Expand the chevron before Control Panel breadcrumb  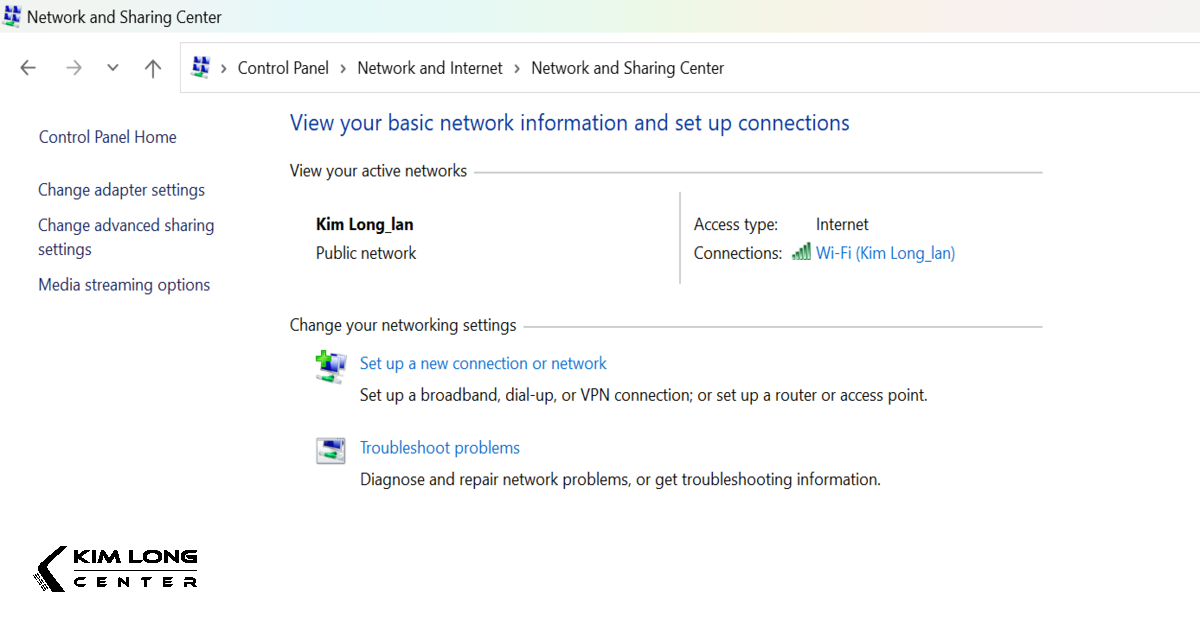[224, 68]
